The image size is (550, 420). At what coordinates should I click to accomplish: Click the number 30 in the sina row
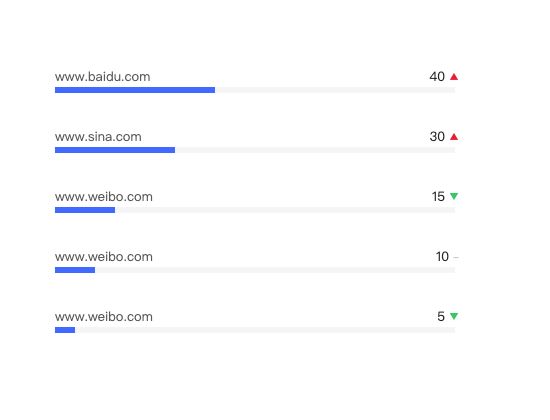pos(437,136)
